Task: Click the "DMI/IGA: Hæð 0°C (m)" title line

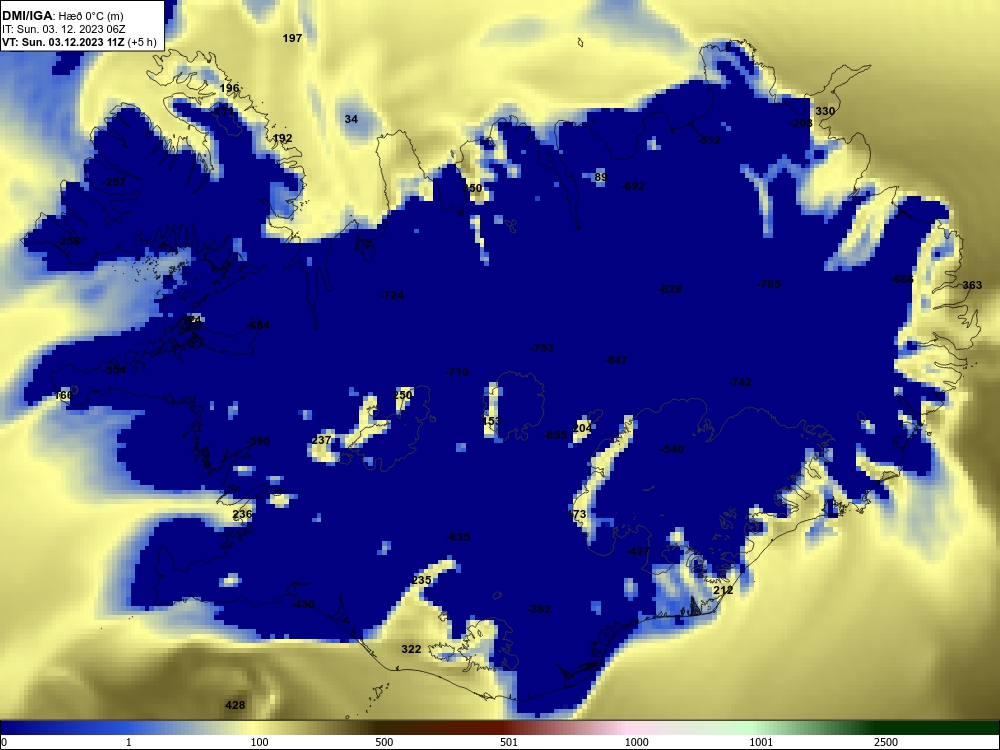Action: [62, 16]
